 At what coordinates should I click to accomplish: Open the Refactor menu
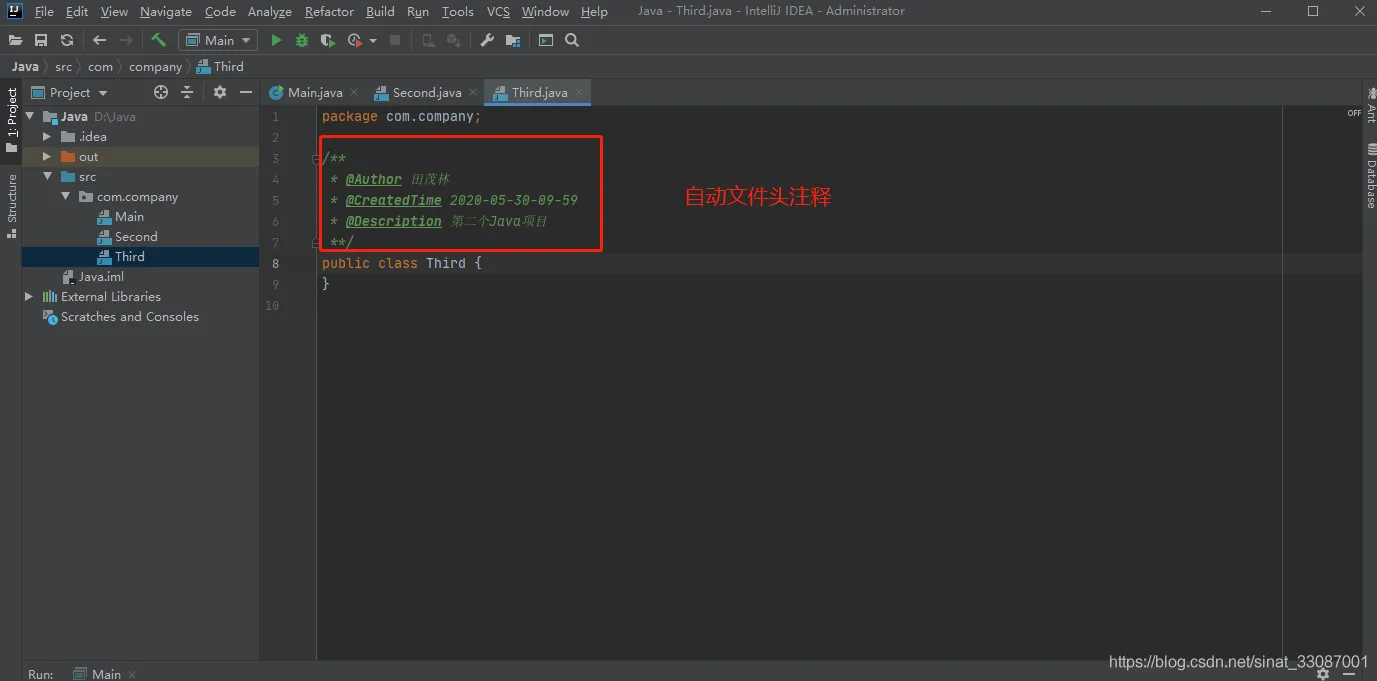tap(329, 11)
